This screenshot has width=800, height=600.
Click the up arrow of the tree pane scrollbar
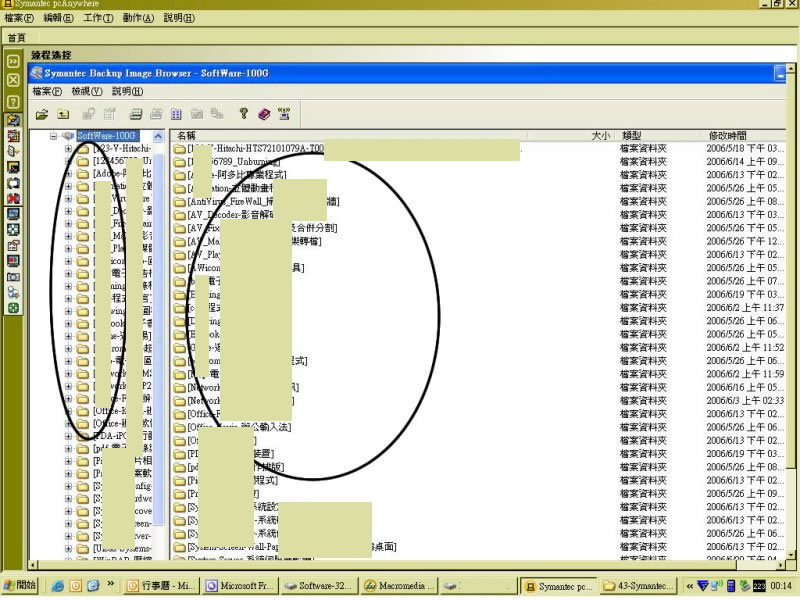point(158,137)
